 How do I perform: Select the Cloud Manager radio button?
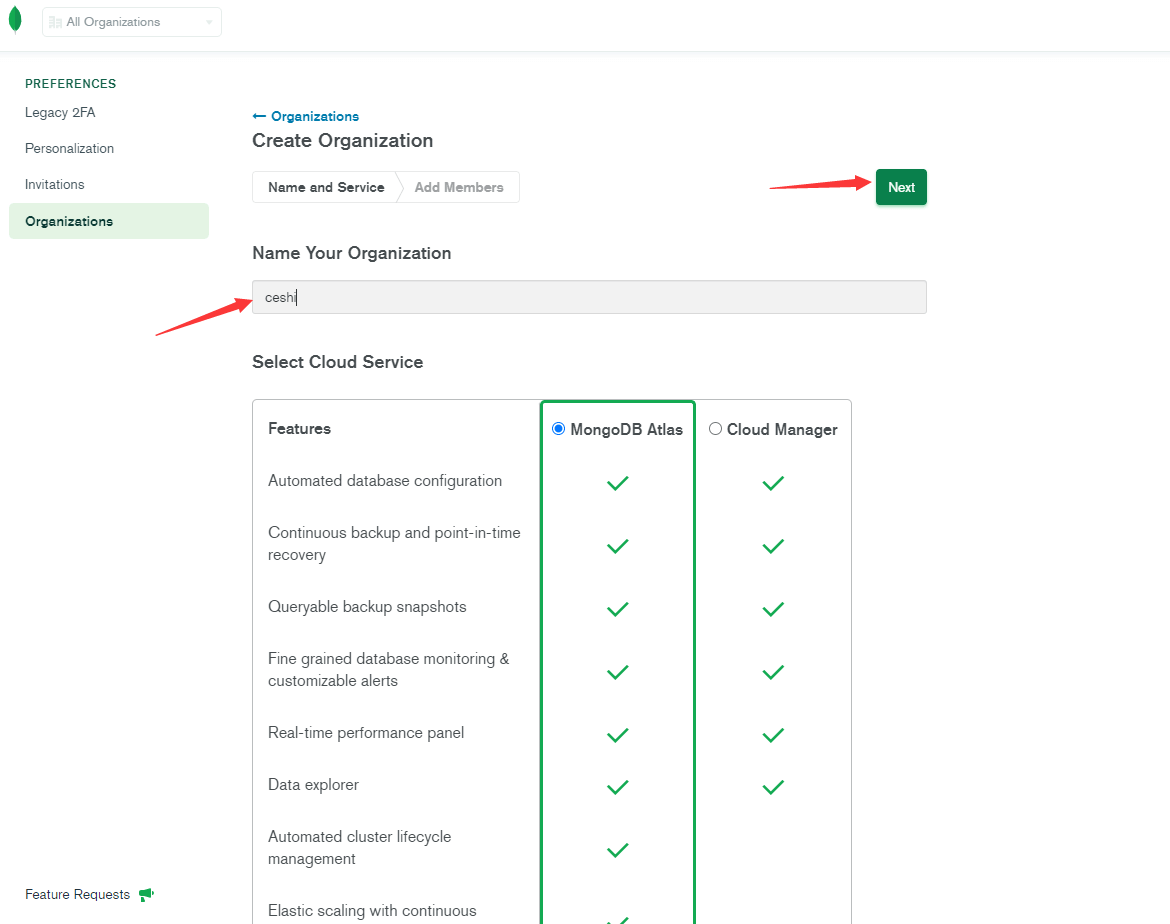715,428
